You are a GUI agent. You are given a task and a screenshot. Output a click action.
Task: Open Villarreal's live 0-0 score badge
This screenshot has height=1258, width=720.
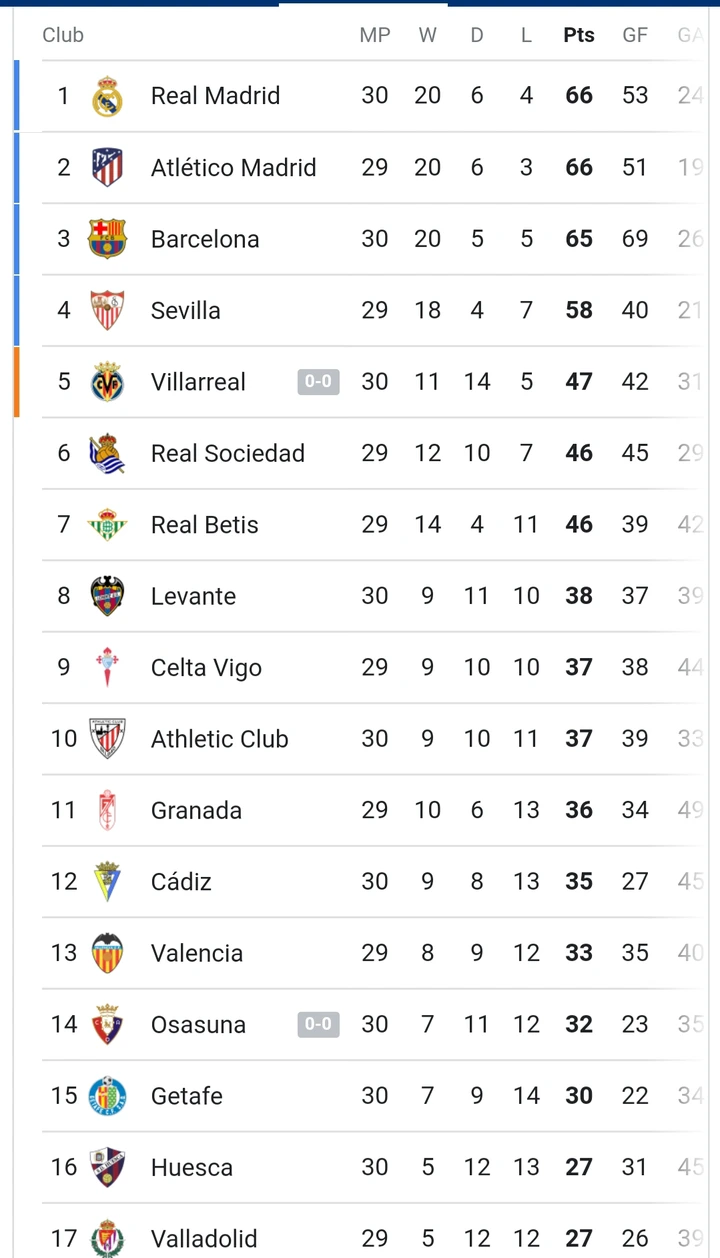click(x=318, y=382)
